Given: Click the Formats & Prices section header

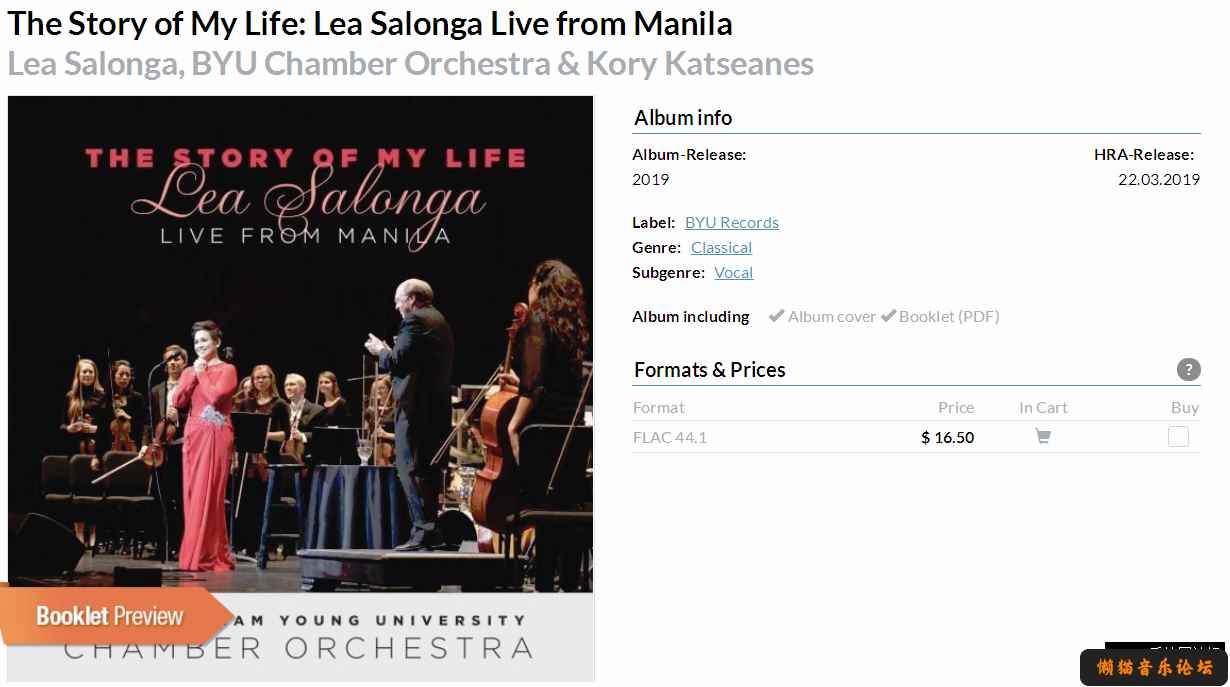Looking at the screenshot, I should pyautogui.click(x=710, y=370).
